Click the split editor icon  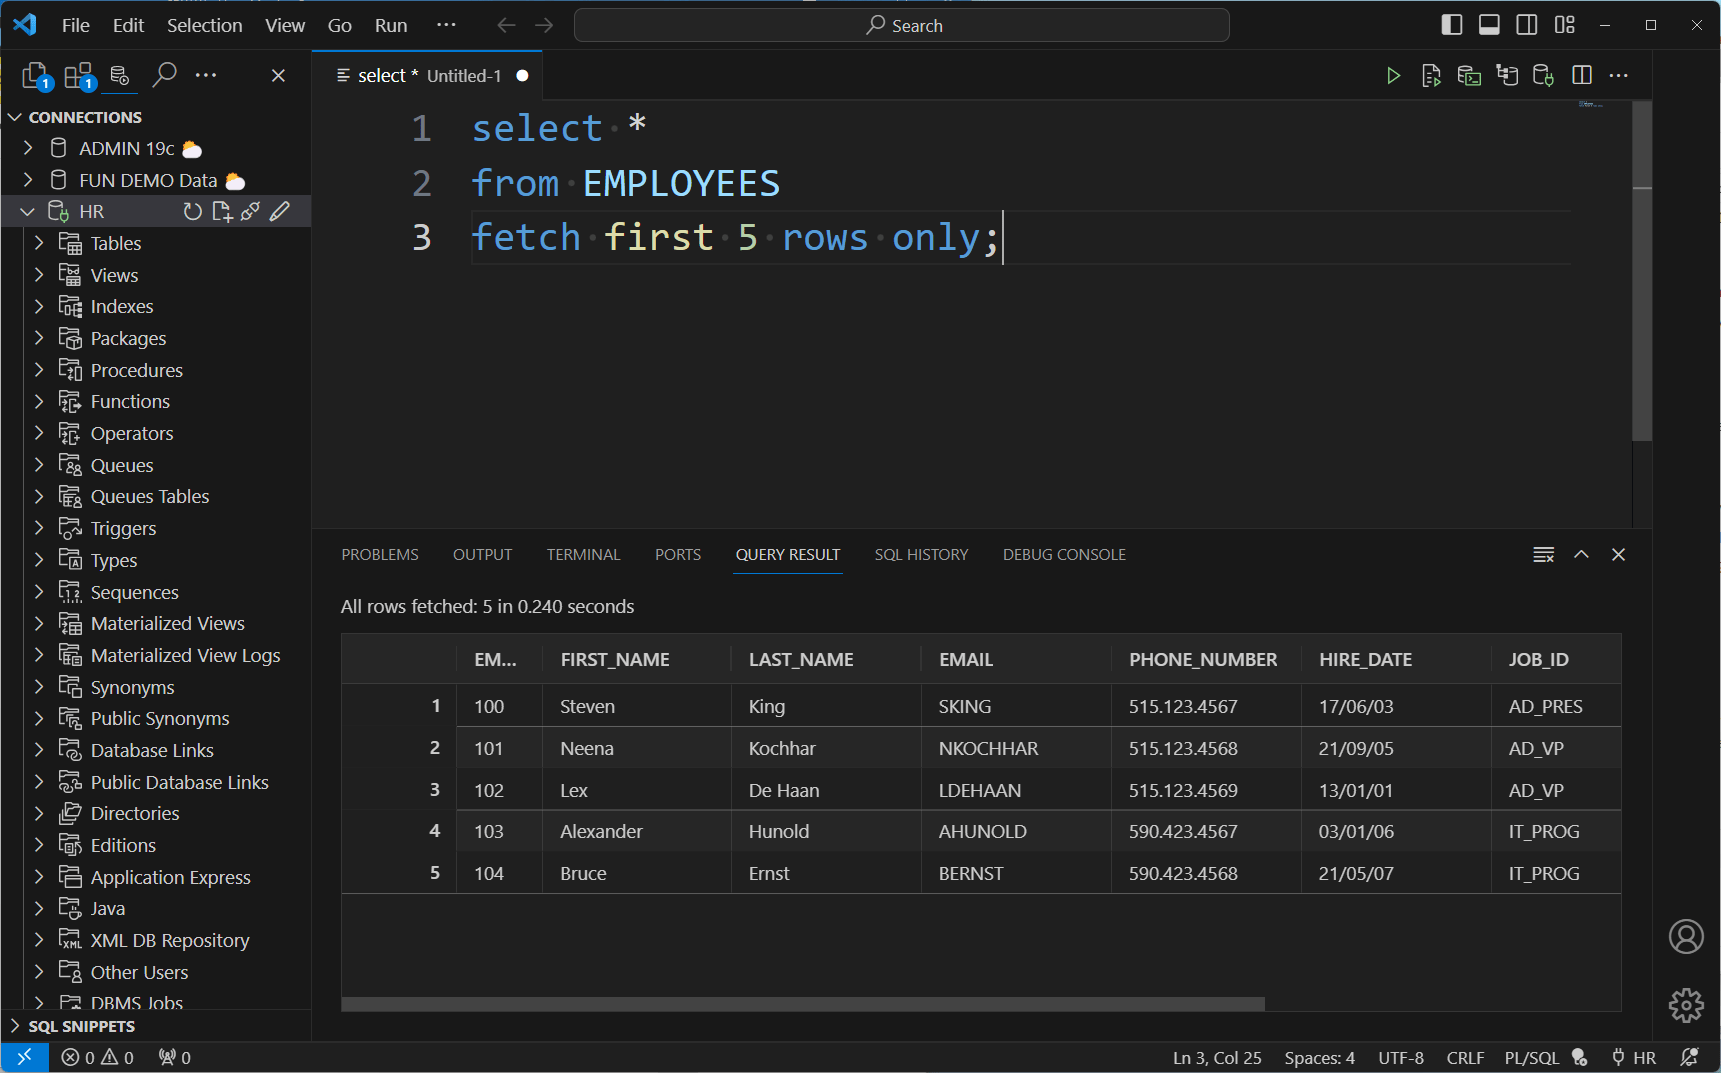pos(1582,76)
